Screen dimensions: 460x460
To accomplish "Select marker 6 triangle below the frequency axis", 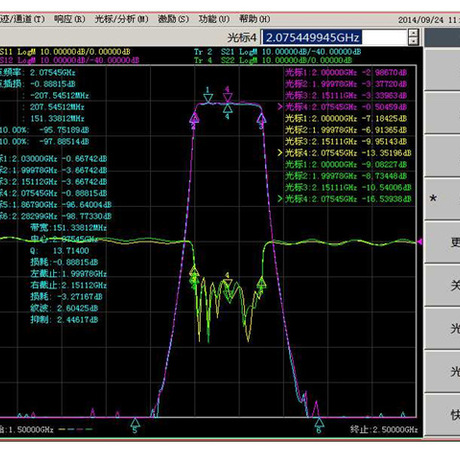I will point(319,422).
